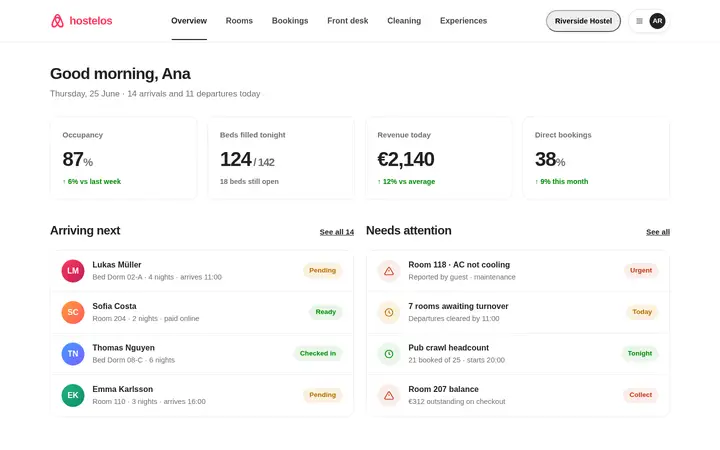
Task: Switch to the Overview tab
Action: coord(189,21)
